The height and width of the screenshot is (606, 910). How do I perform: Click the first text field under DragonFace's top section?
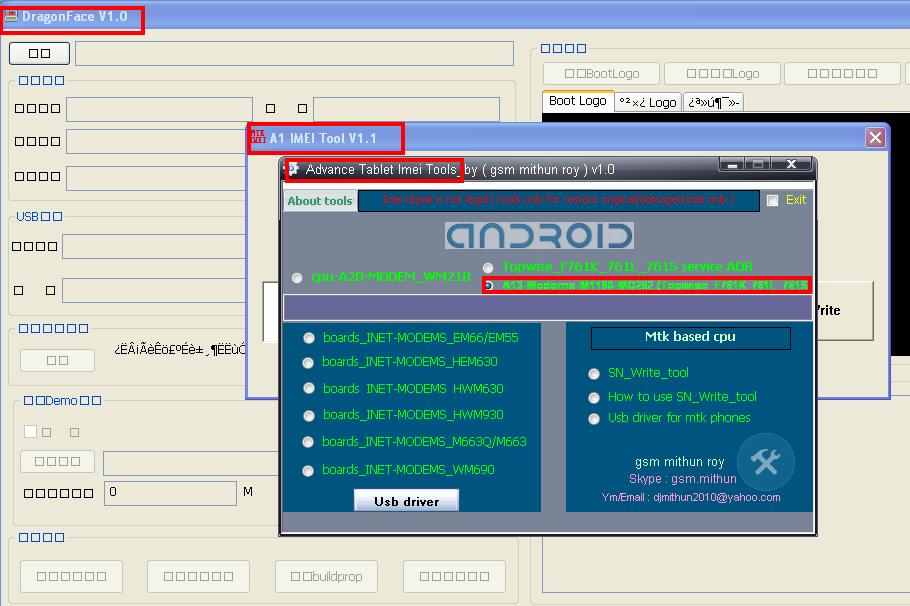point(159,109)
